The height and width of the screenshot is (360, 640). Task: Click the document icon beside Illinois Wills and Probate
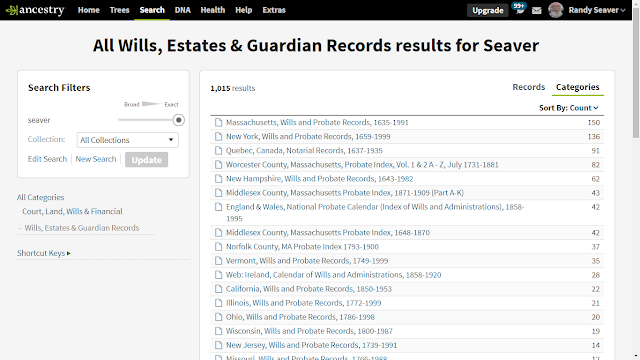click(219, 303)
